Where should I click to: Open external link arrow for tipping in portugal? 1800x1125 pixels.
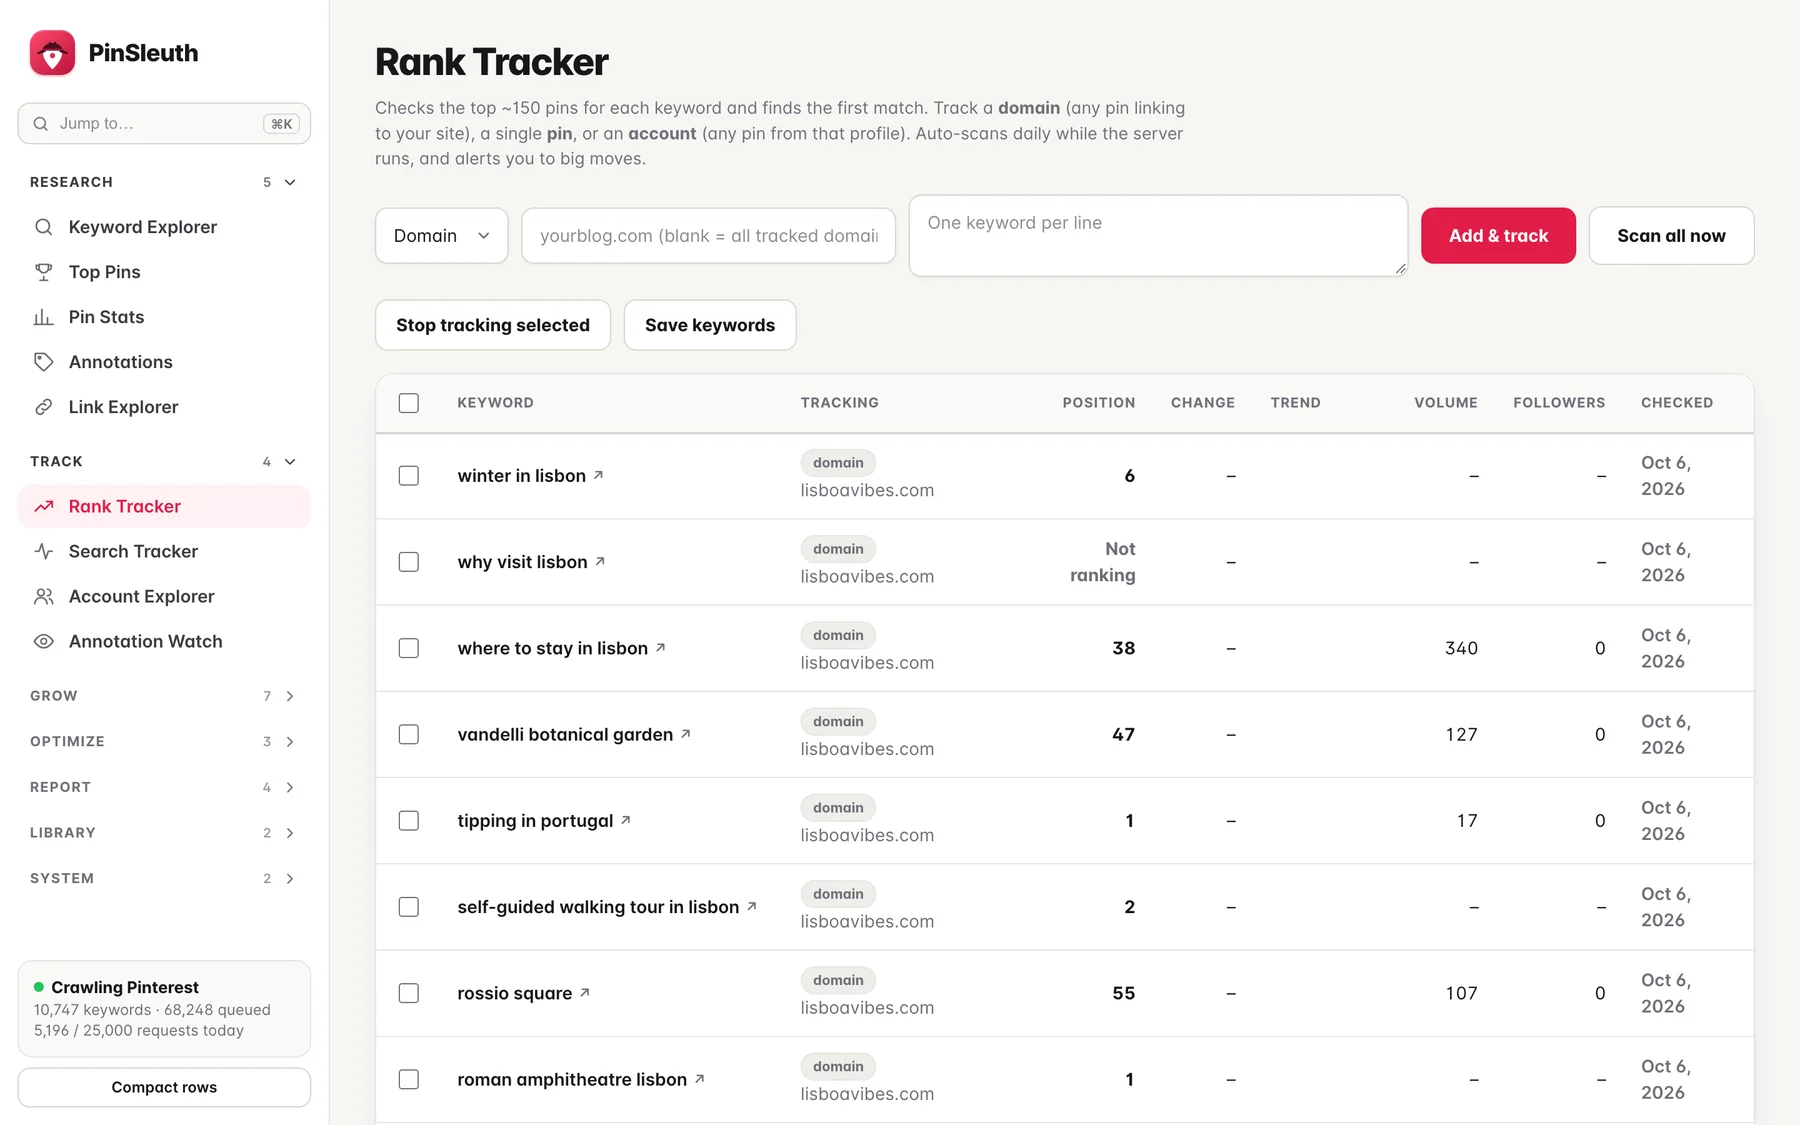(x=626, y=819)
